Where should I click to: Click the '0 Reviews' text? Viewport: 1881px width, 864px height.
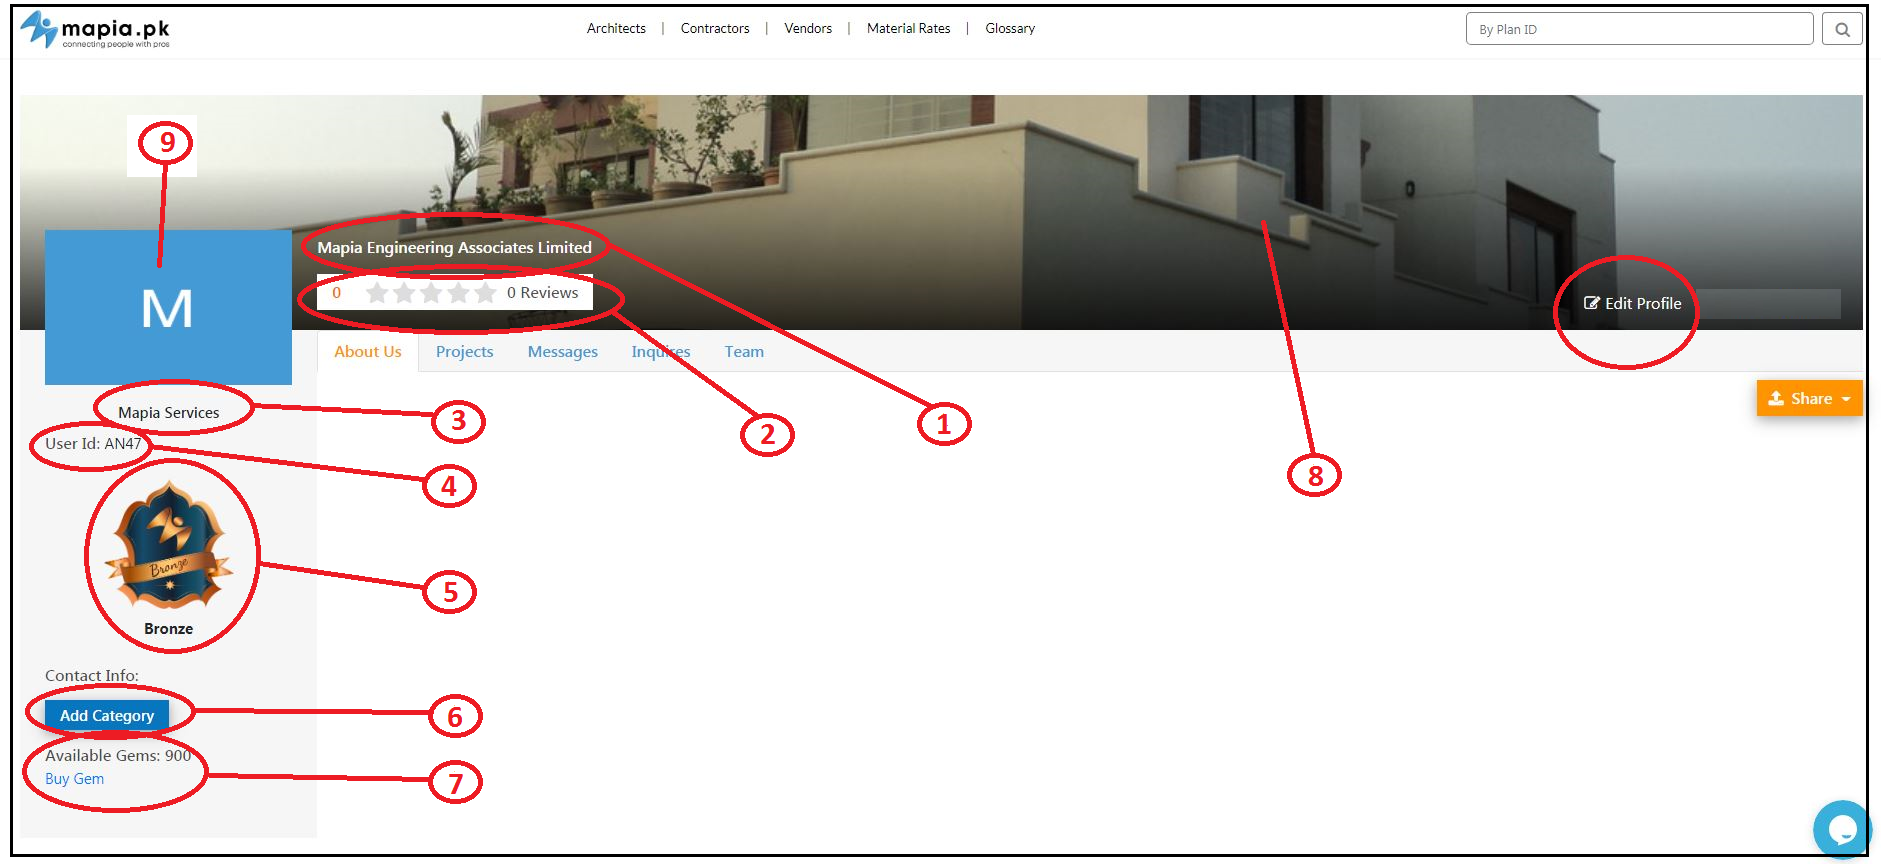coord(542,292)
